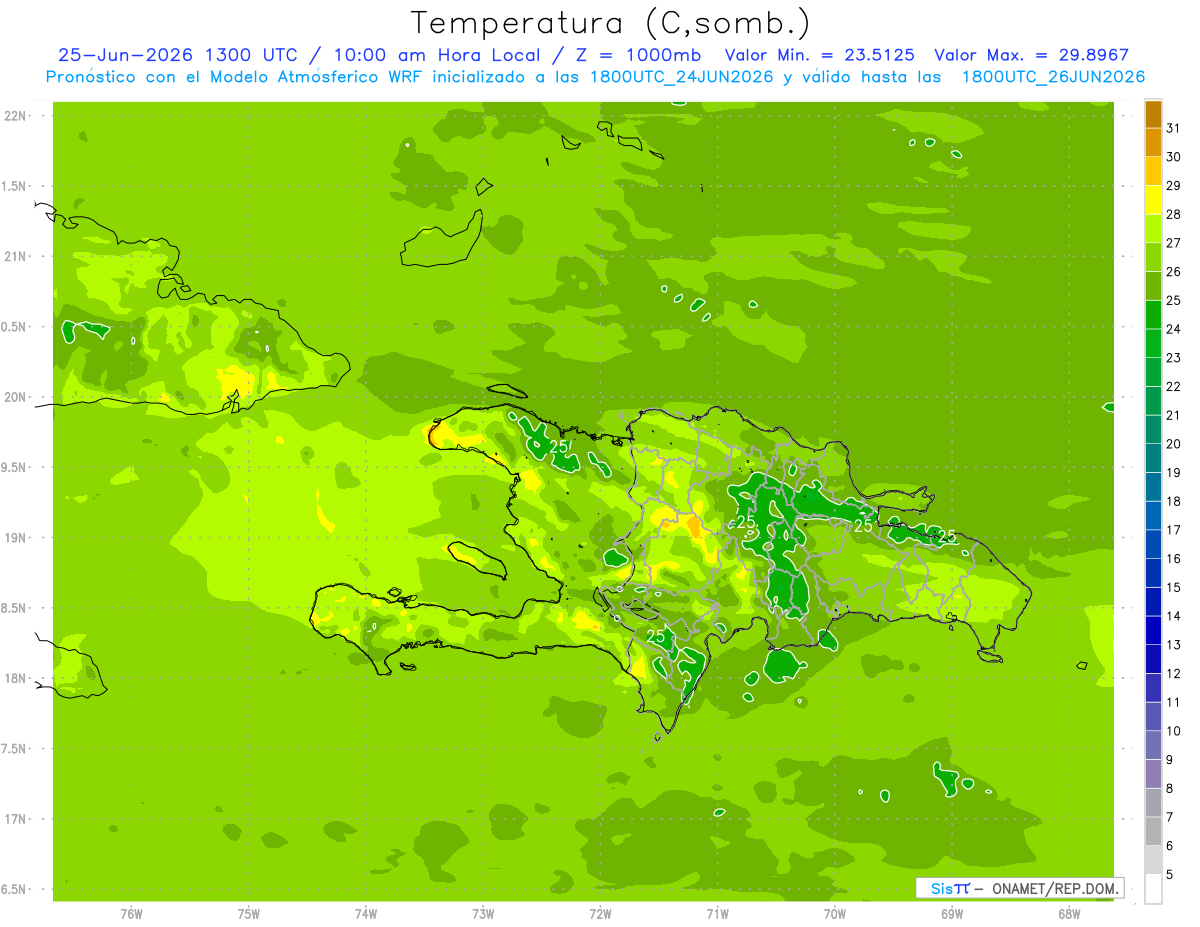Select the date text "25-Jun-2026 1300 UTC"

(177, 55)
